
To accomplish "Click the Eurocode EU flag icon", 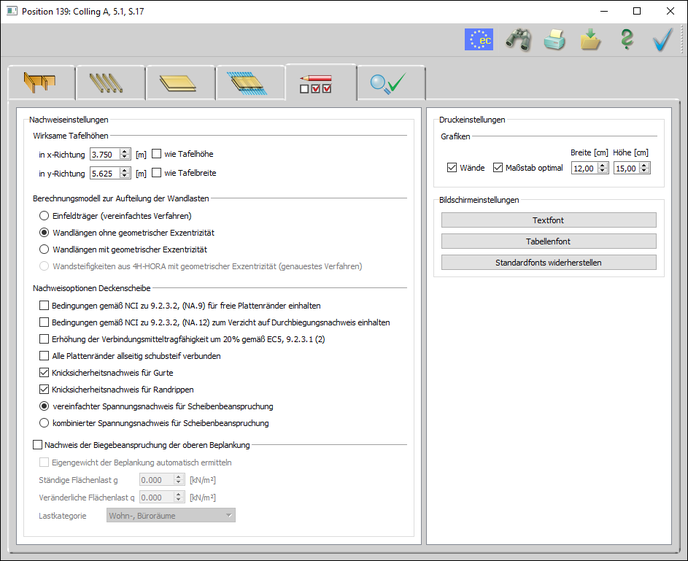I will click(x=479, y=39).
